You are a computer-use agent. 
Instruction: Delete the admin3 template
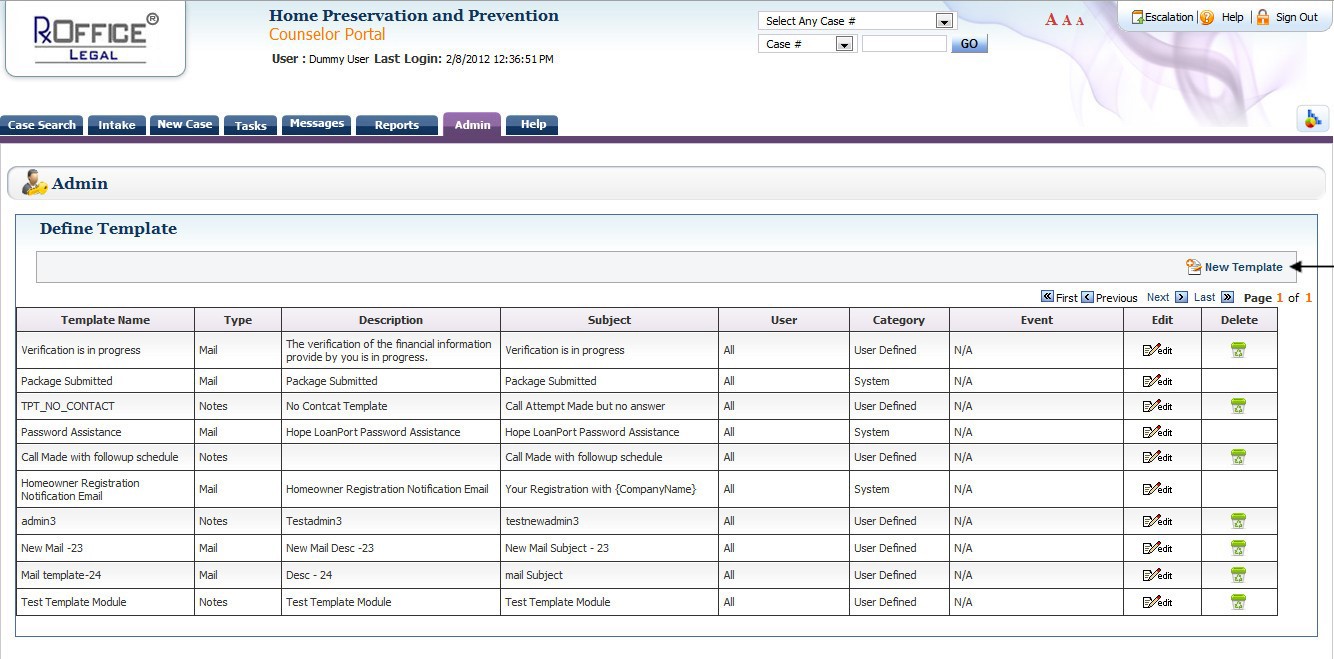pos(1238,521)
